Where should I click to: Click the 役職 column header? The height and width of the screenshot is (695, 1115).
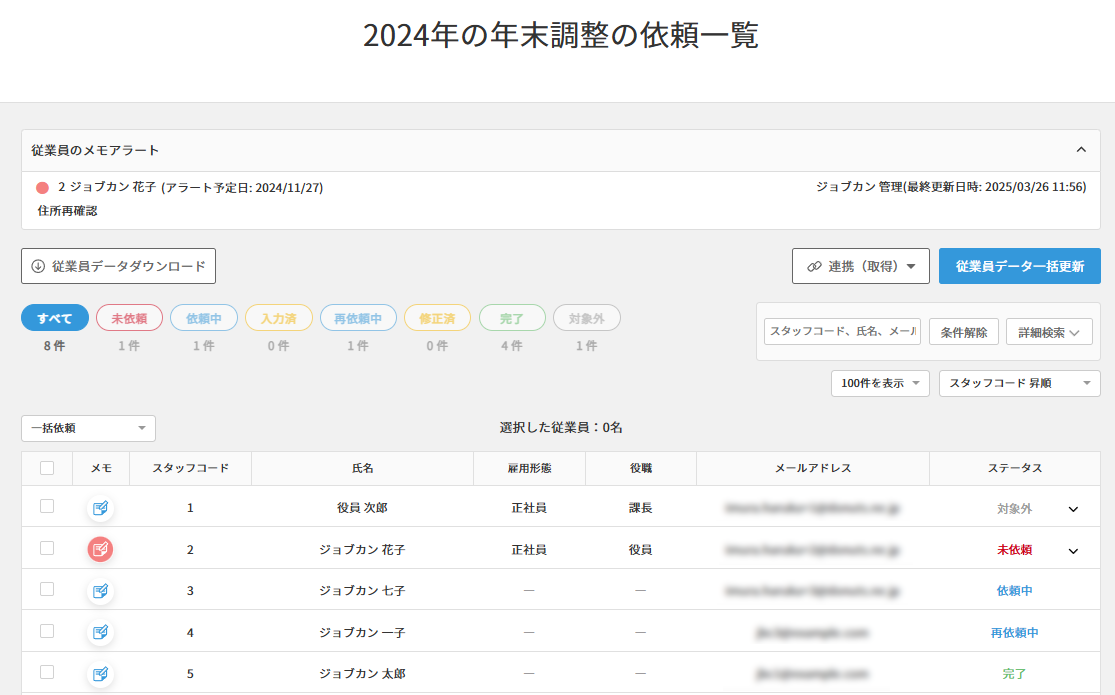641,468
